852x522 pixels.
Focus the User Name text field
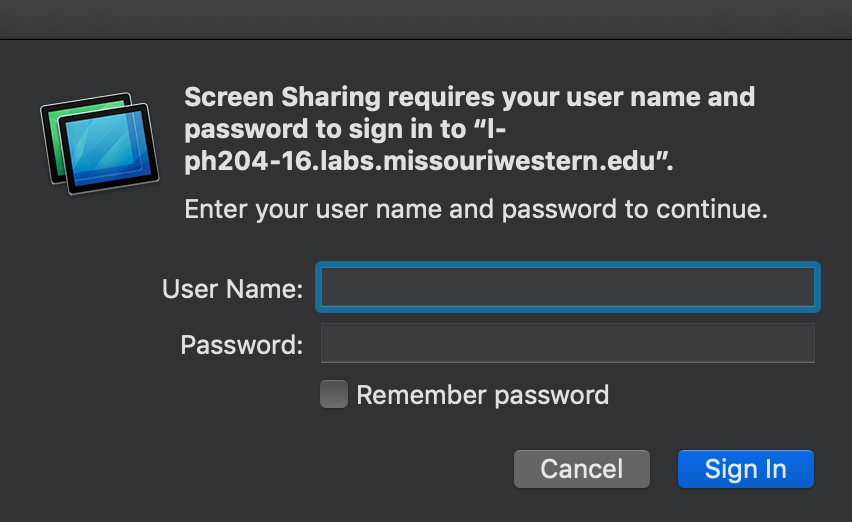click(x=567, y=289)
